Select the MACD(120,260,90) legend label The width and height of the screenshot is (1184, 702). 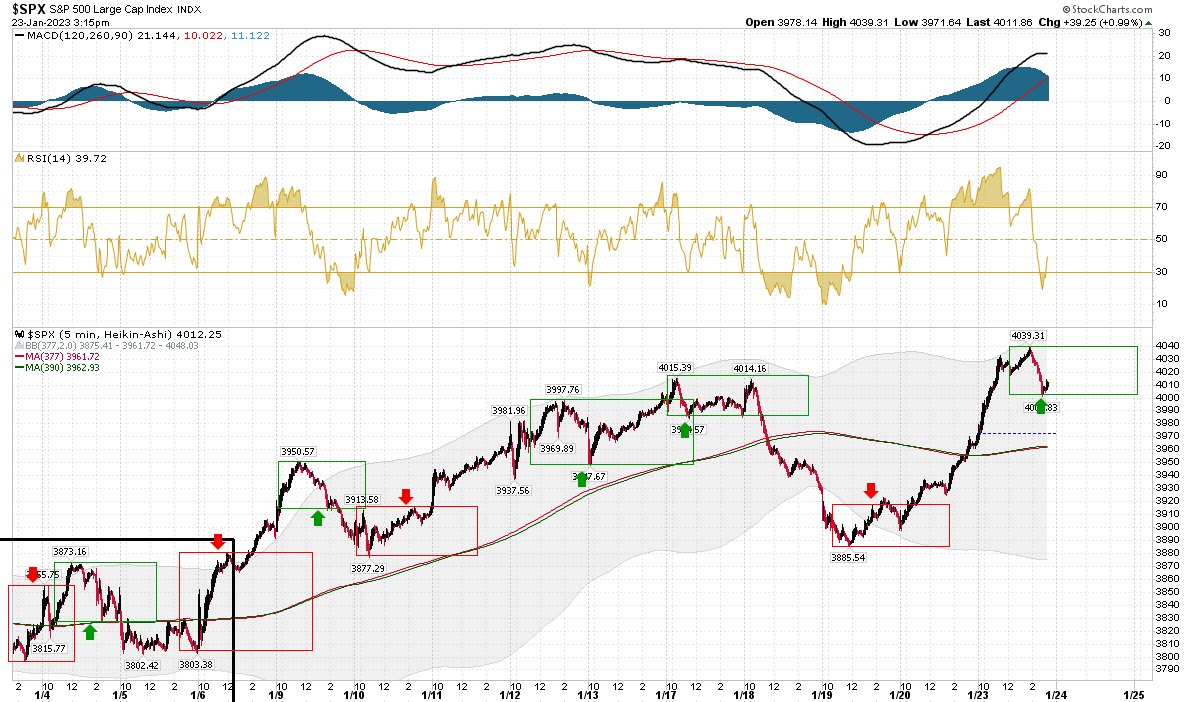[x=80, y=35]
